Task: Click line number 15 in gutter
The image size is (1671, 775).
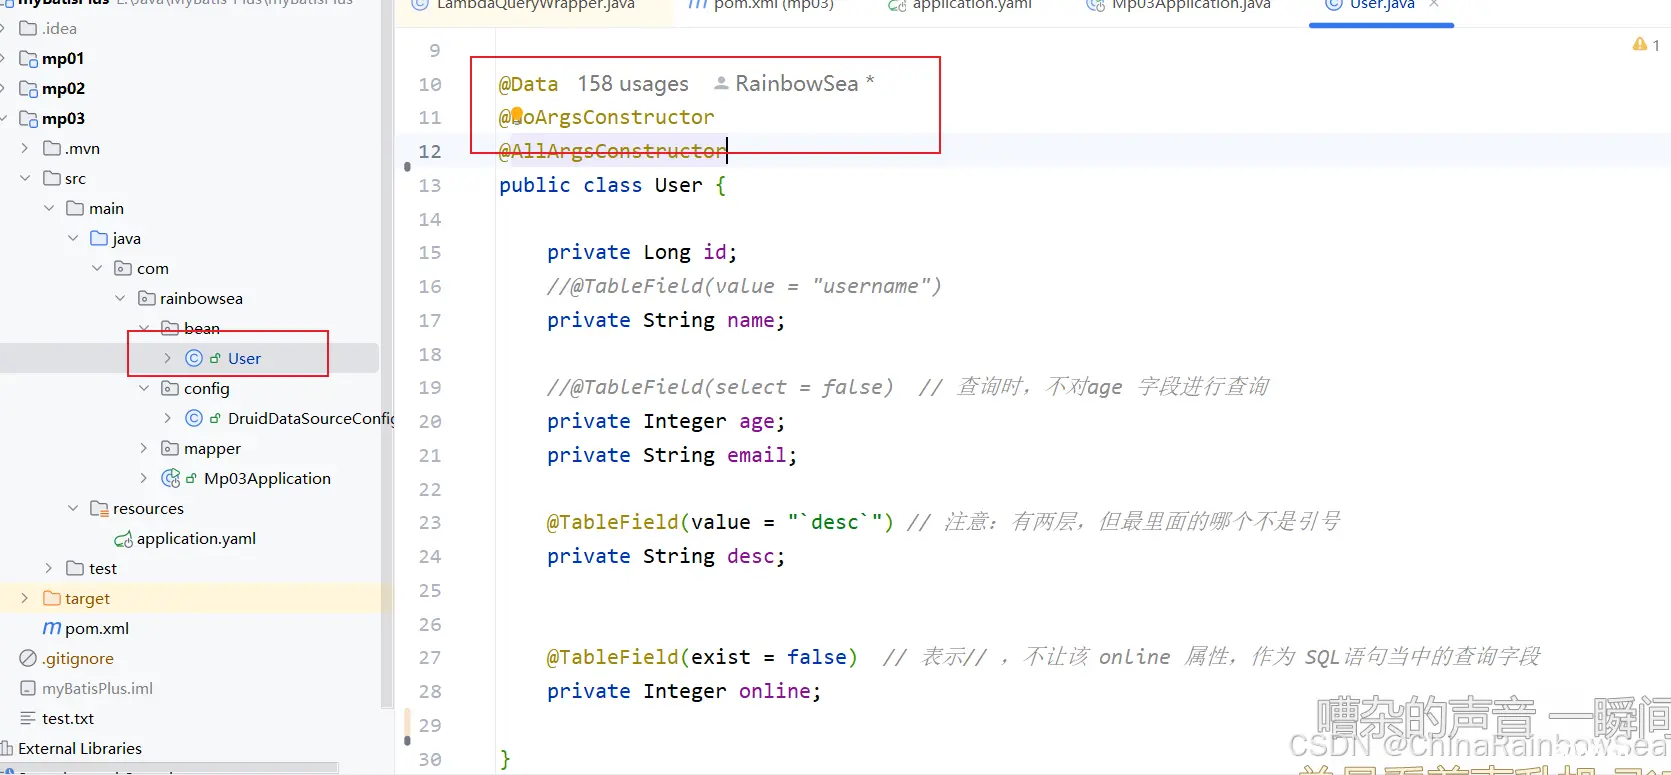Action: [430, 252]
